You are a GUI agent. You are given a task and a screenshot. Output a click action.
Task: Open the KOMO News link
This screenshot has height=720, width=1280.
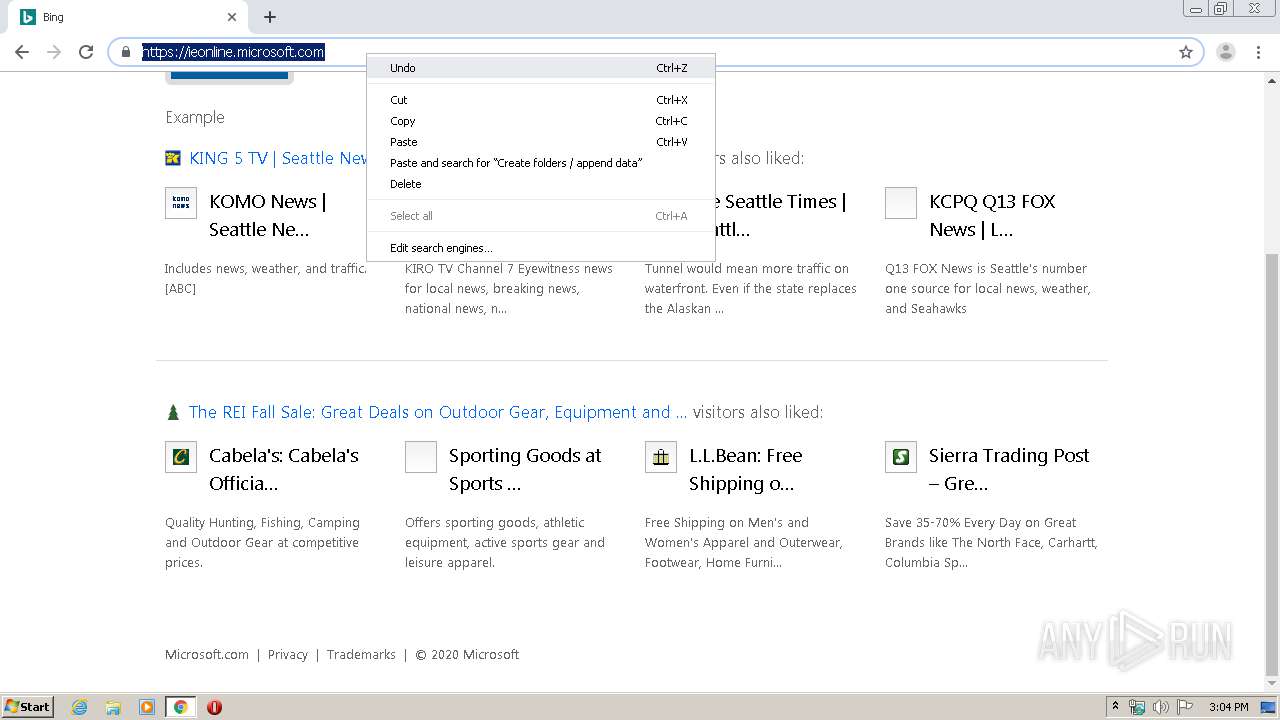tap(268, 215)
